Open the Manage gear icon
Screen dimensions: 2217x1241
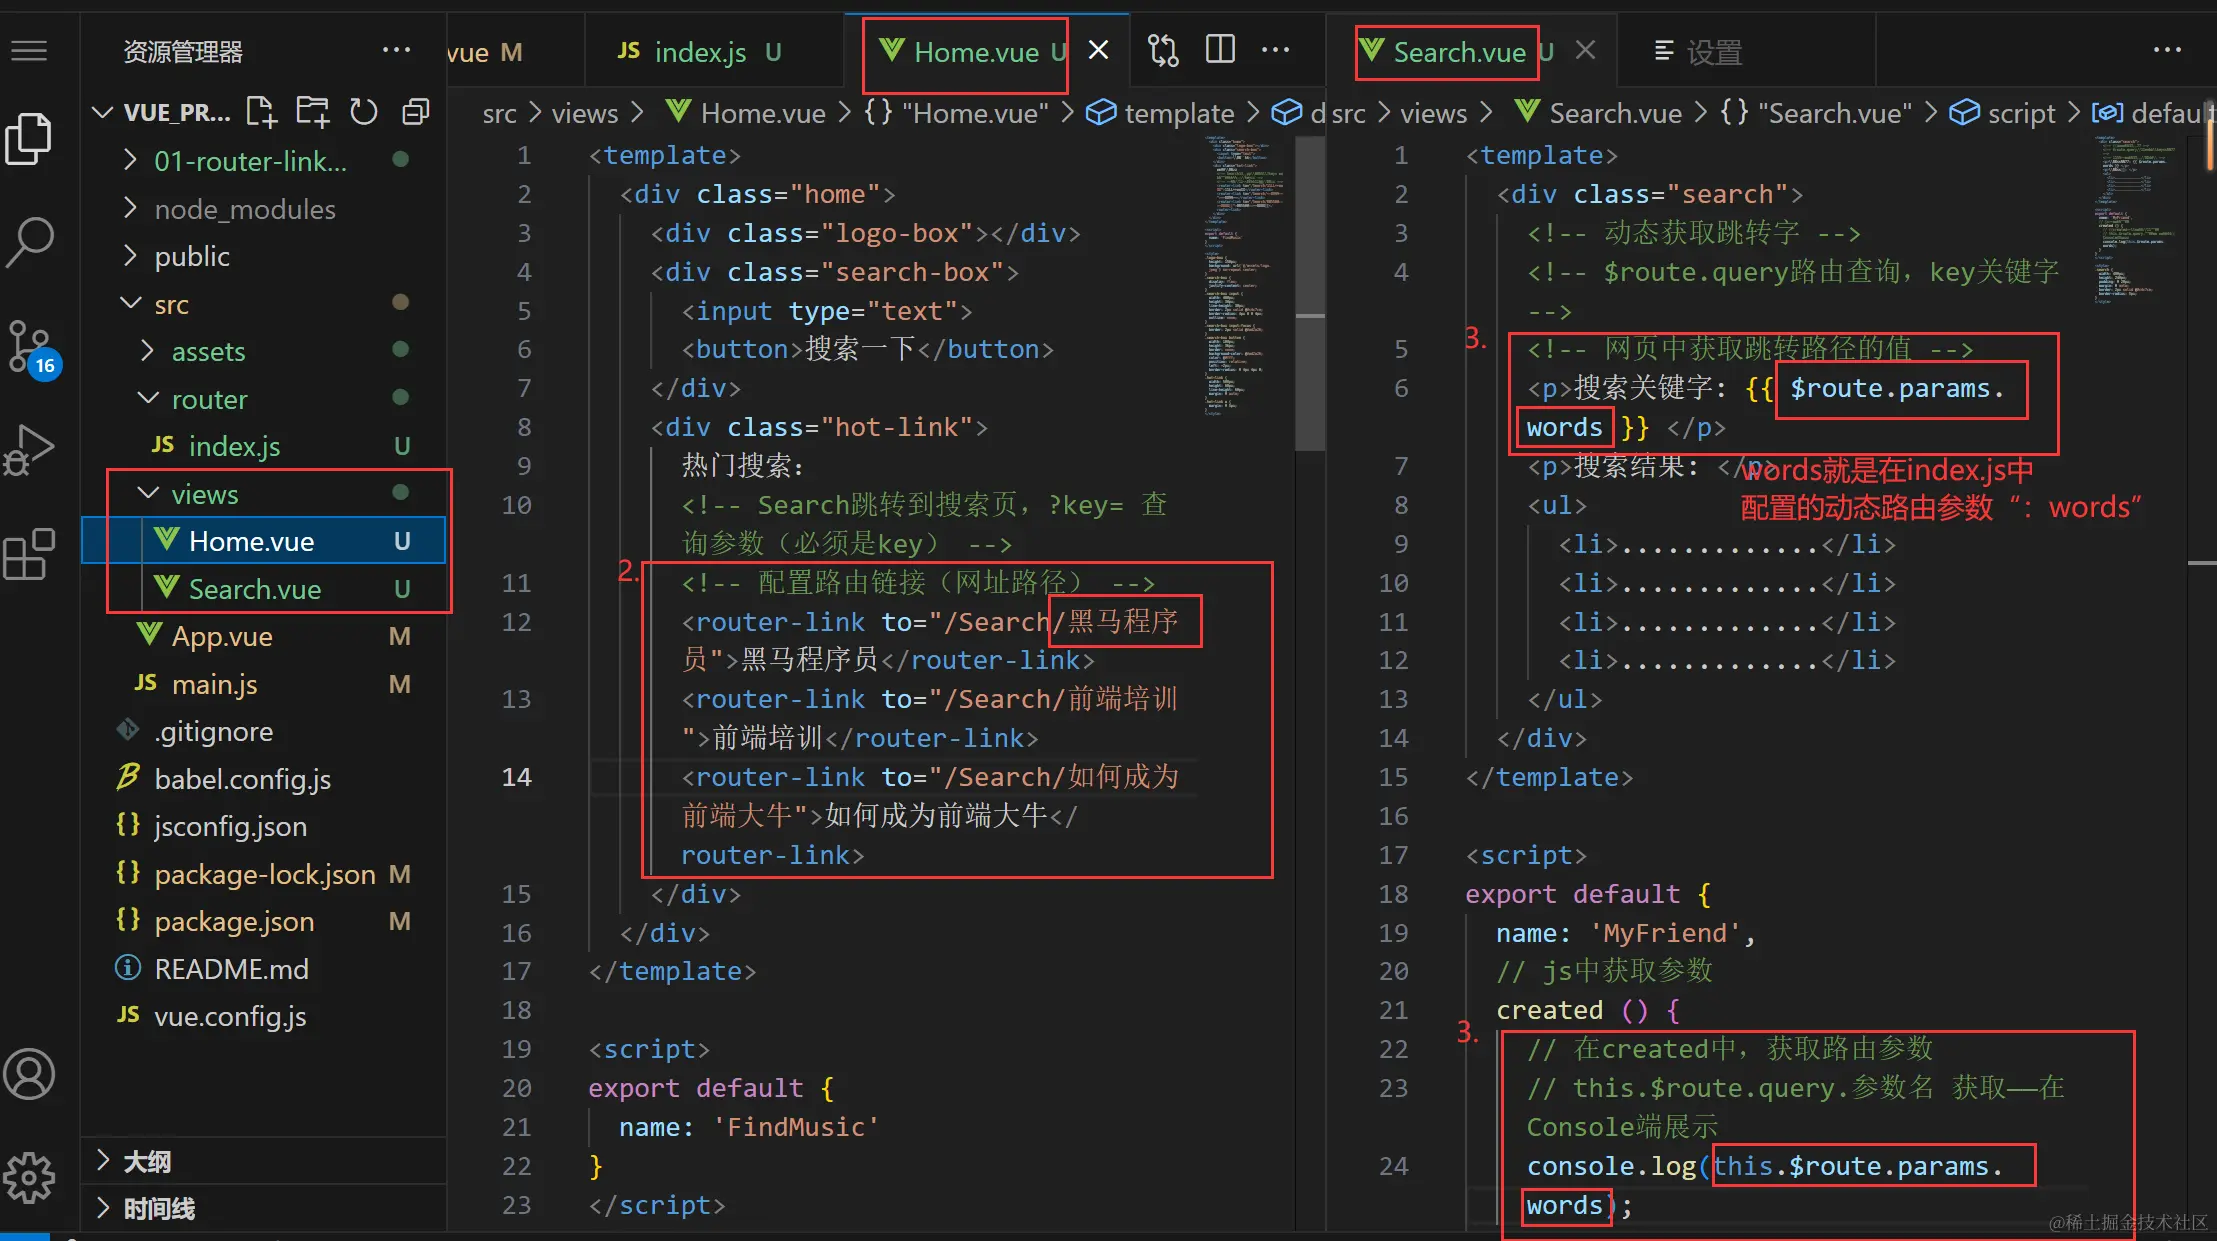(x=29, y=1178)
